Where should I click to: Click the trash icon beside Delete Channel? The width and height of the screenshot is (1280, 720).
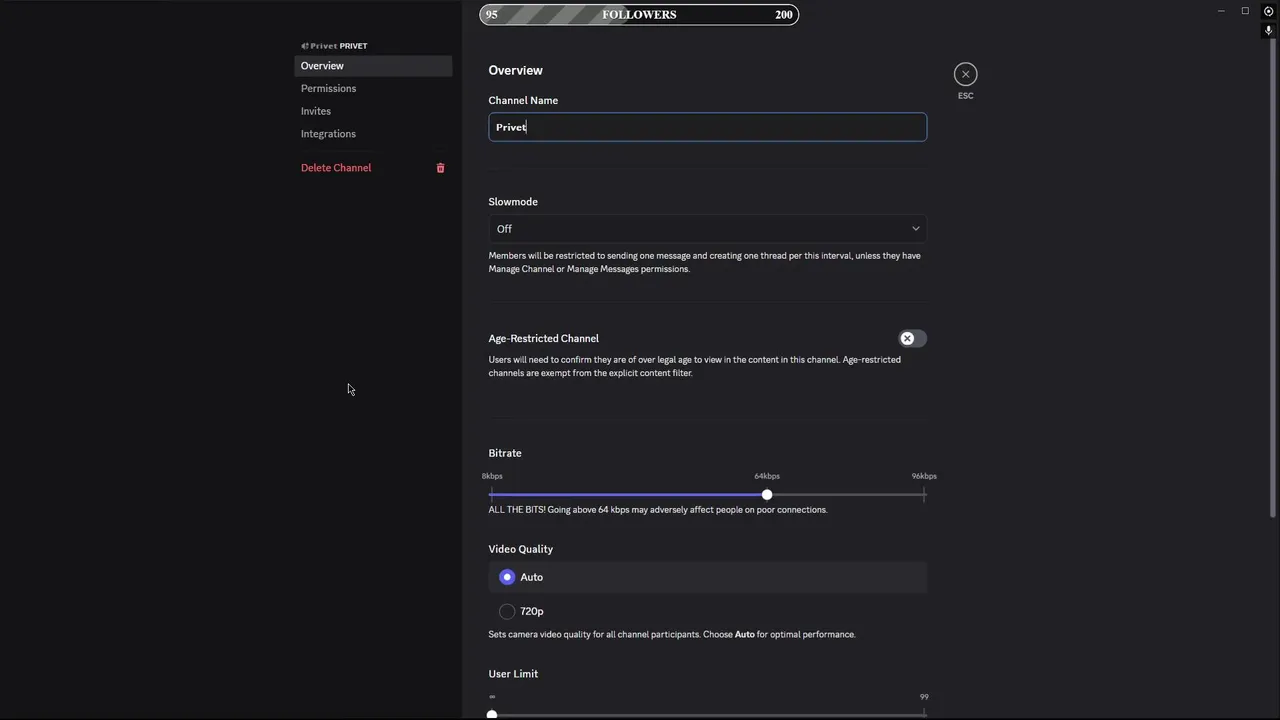[440, 168]
